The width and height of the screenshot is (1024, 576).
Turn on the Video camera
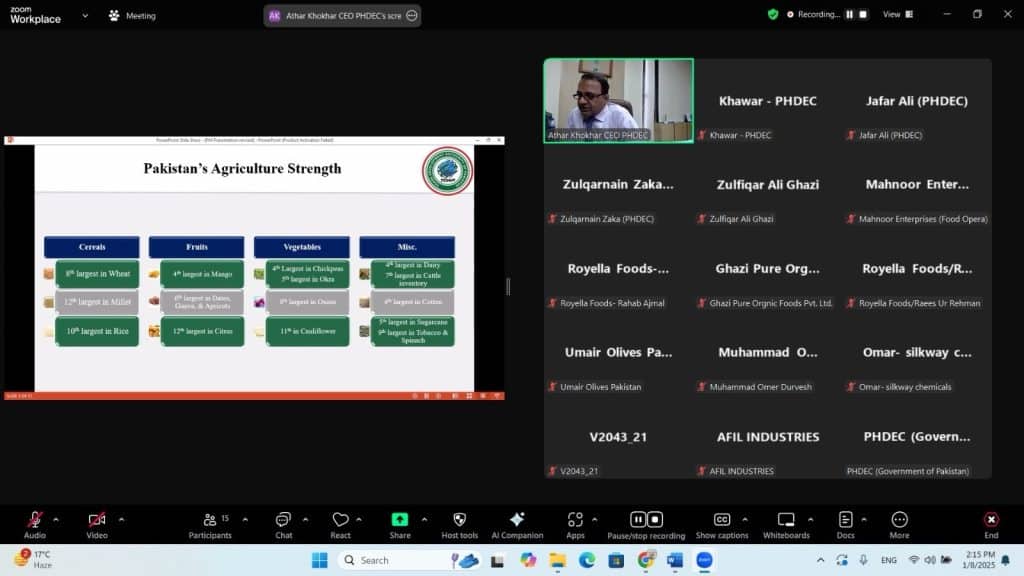tap(97, 520)
